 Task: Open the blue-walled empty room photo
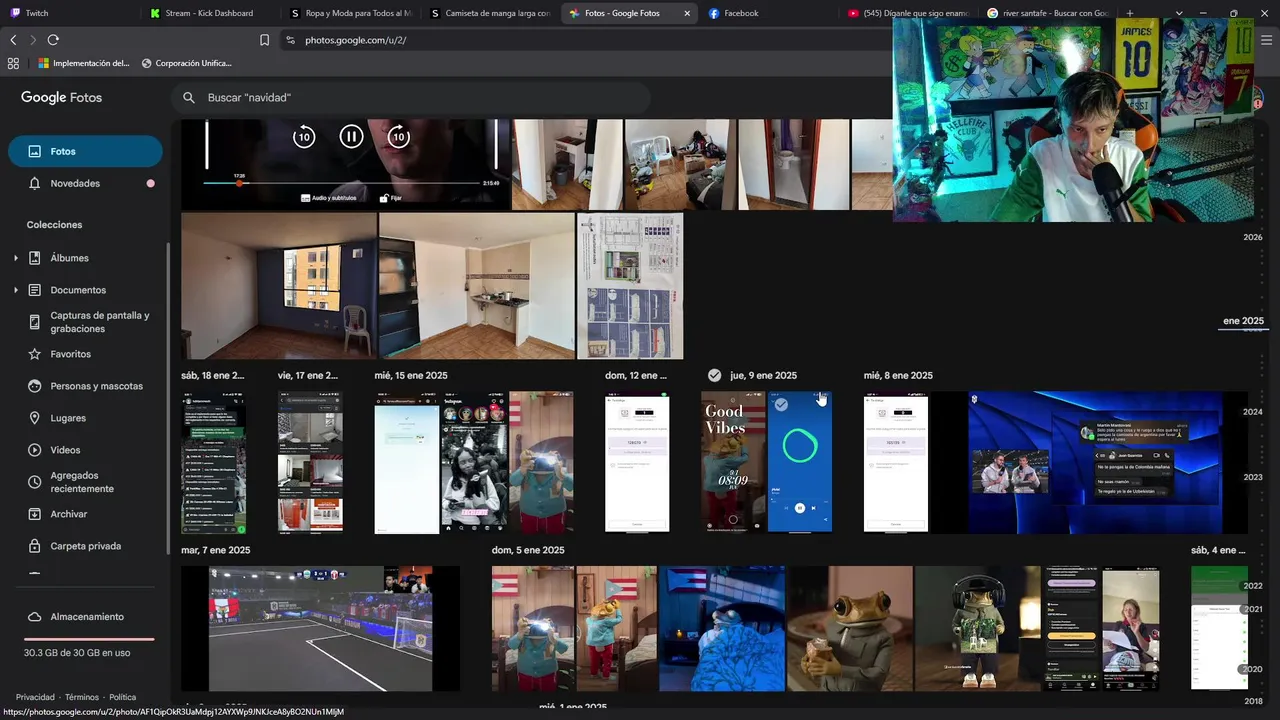[x=279, y=286]
